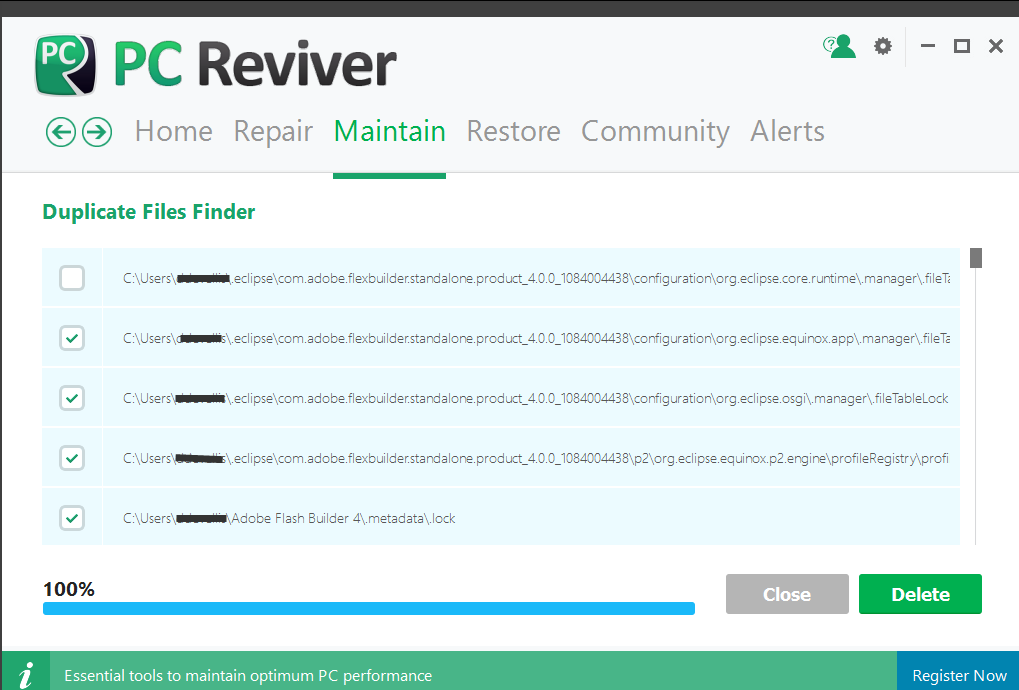
Task: Click the blue scan progress bar
Action: click(368, 608)
